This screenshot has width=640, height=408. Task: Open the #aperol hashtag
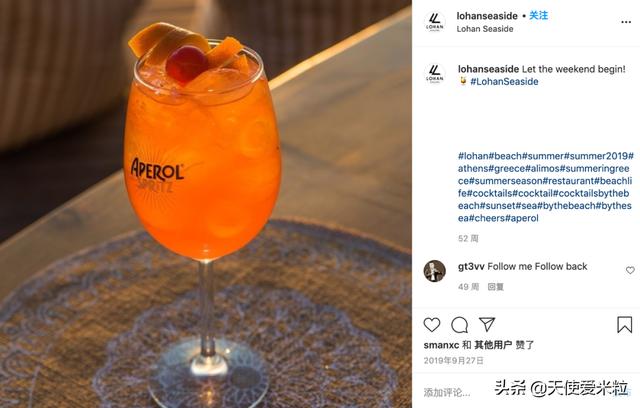[x=522, y=218]
